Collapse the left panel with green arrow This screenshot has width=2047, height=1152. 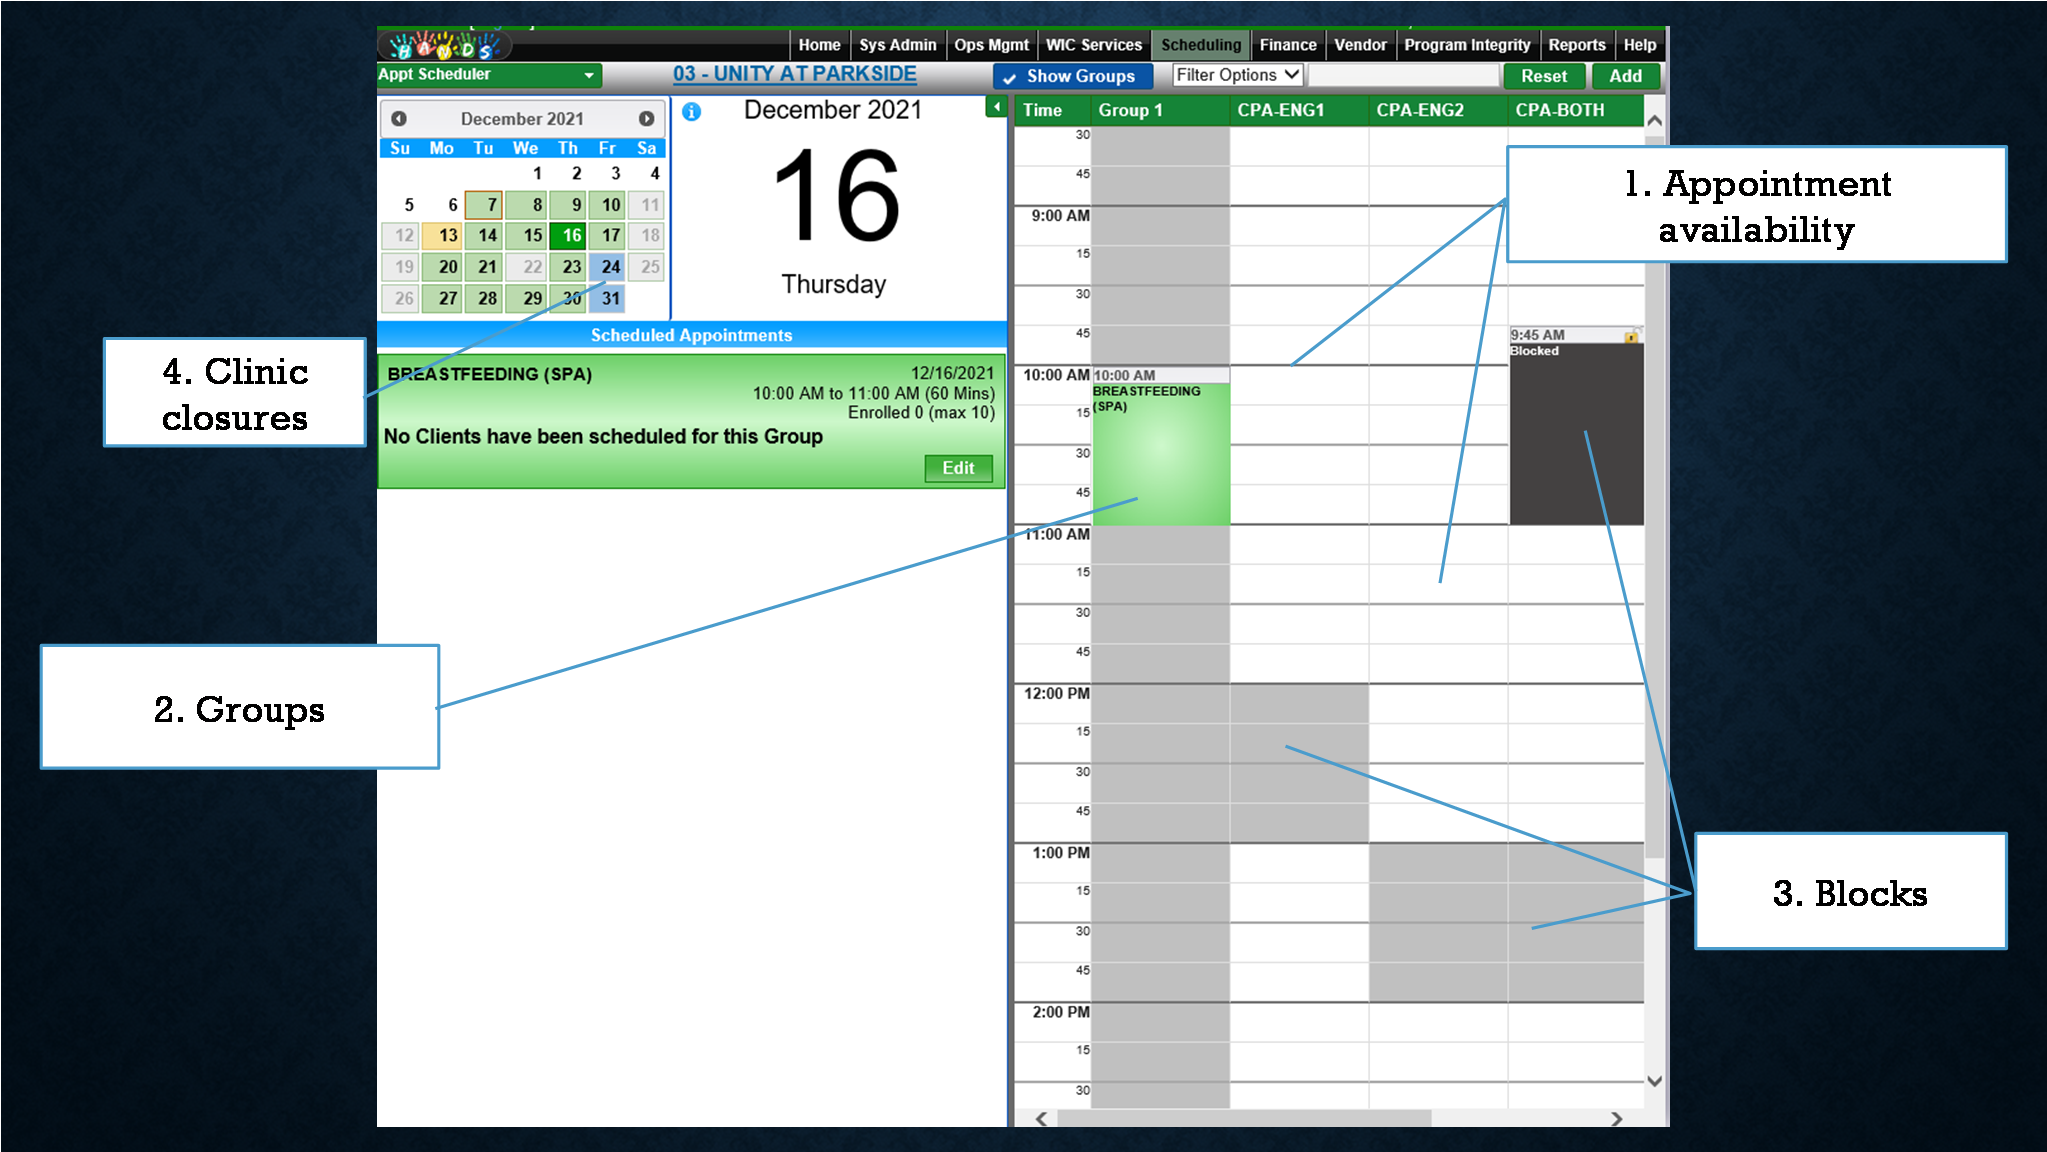click(996, 107)
